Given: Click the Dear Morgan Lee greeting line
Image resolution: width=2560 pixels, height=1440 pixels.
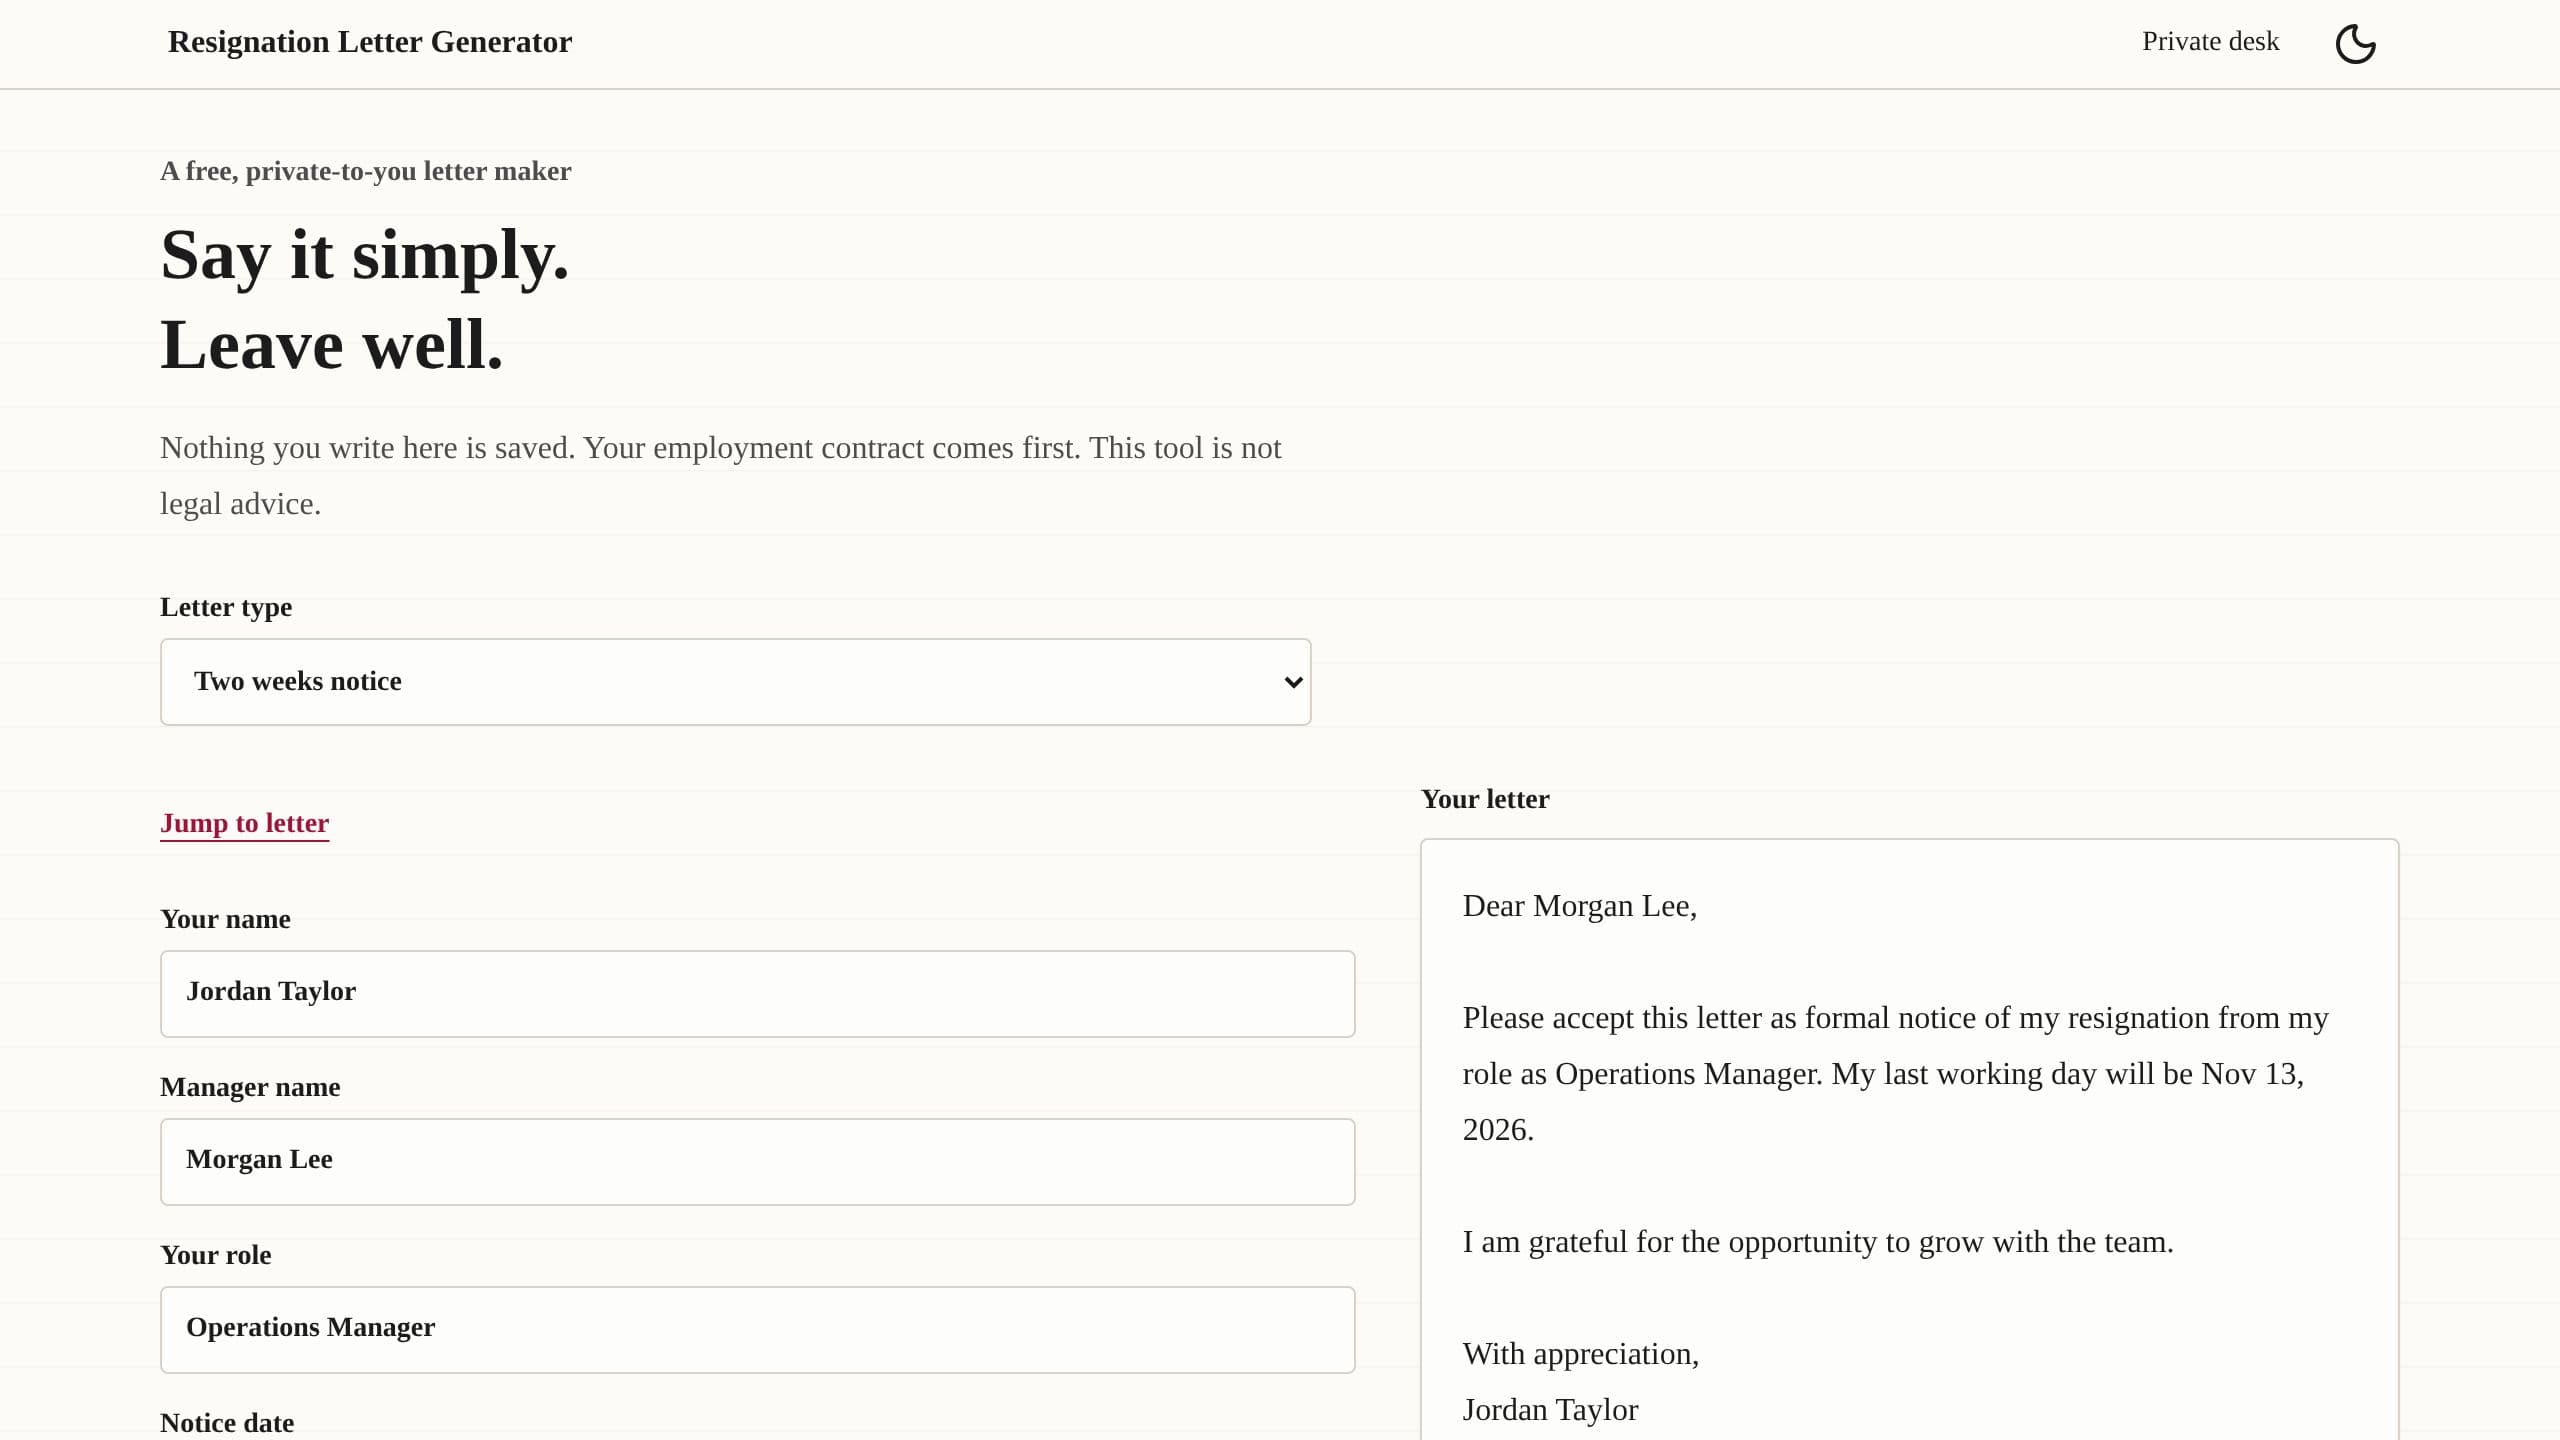Looking at the screenshot, I should (x=1579, y=906).
